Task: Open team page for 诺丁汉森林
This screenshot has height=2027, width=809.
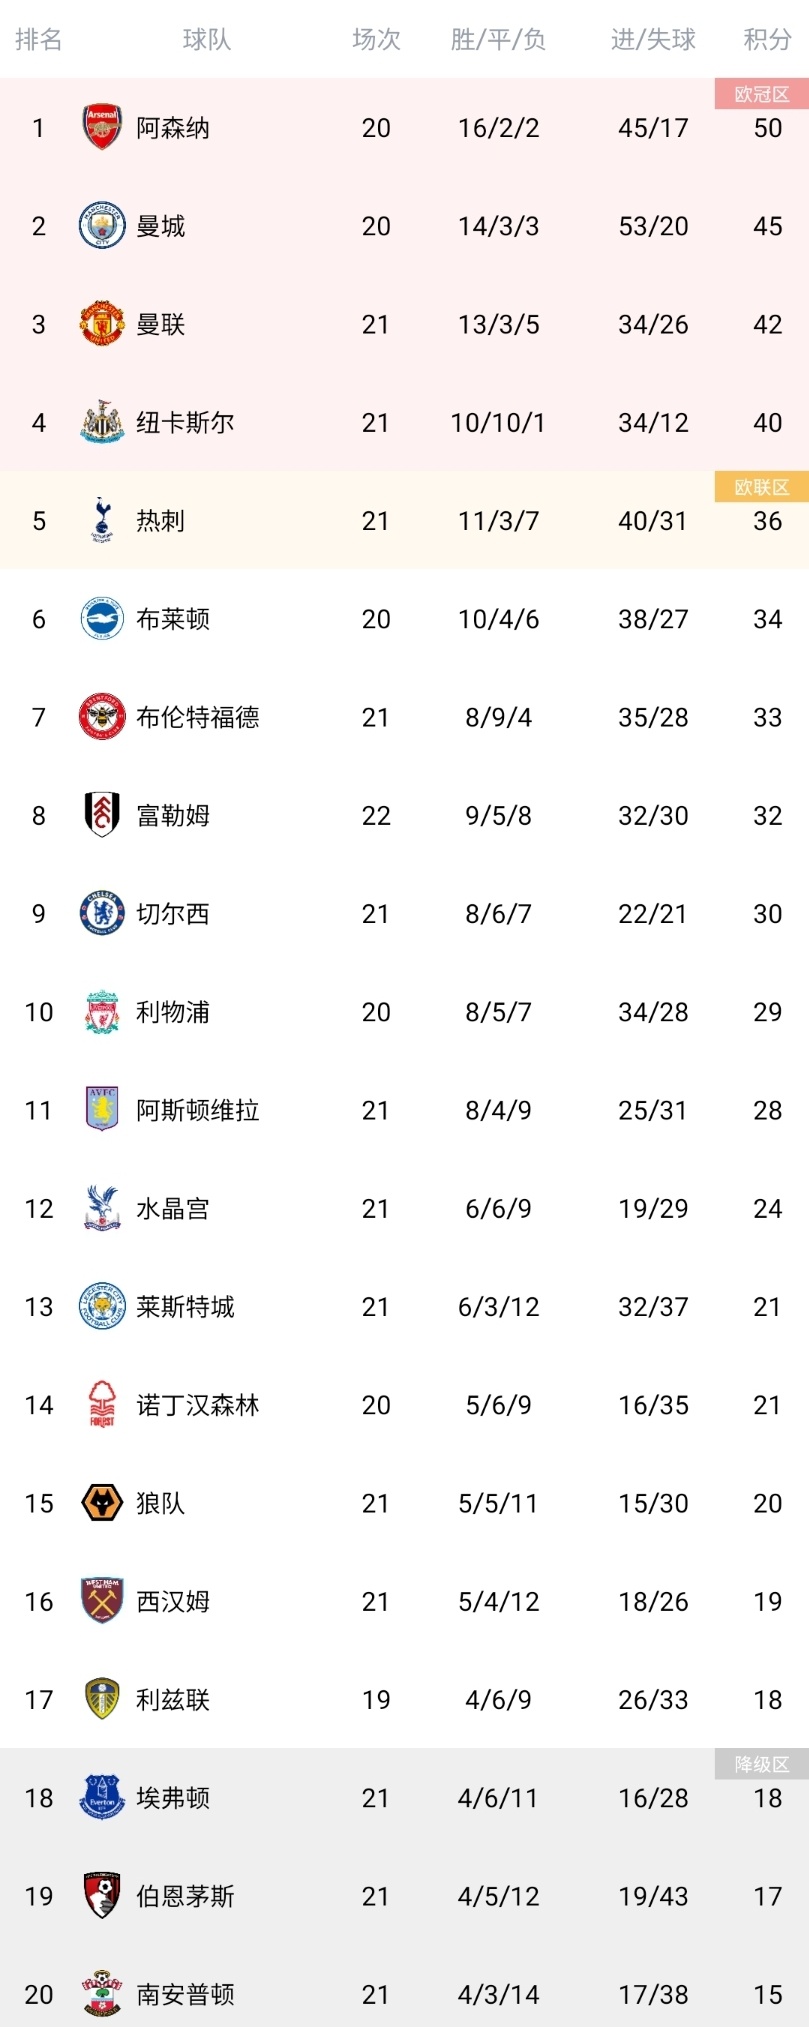Action: [198, 1405]
